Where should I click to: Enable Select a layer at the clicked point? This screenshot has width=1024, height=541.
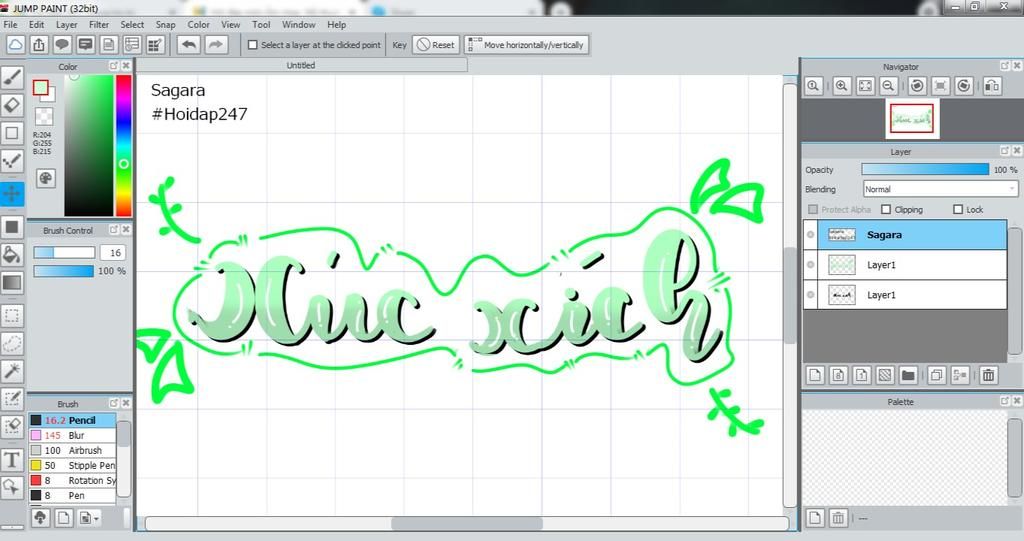click(x=253, y=45)
